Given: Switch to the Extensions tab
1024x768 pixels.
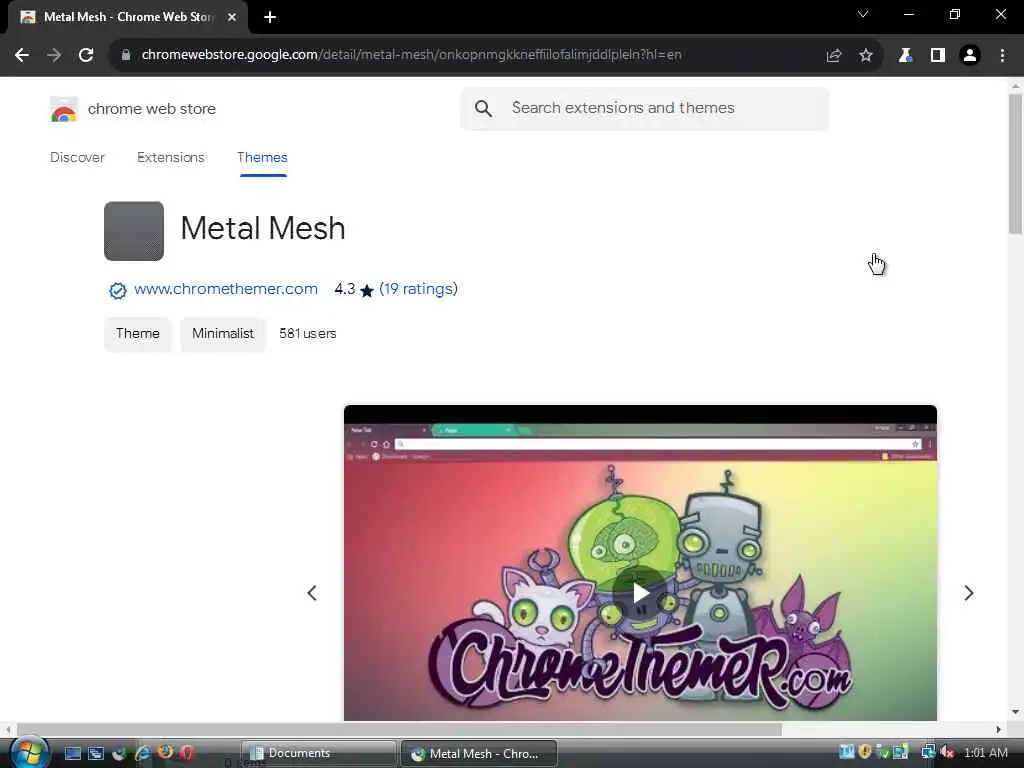Looking at the screenshot, I should coord(170,157).
